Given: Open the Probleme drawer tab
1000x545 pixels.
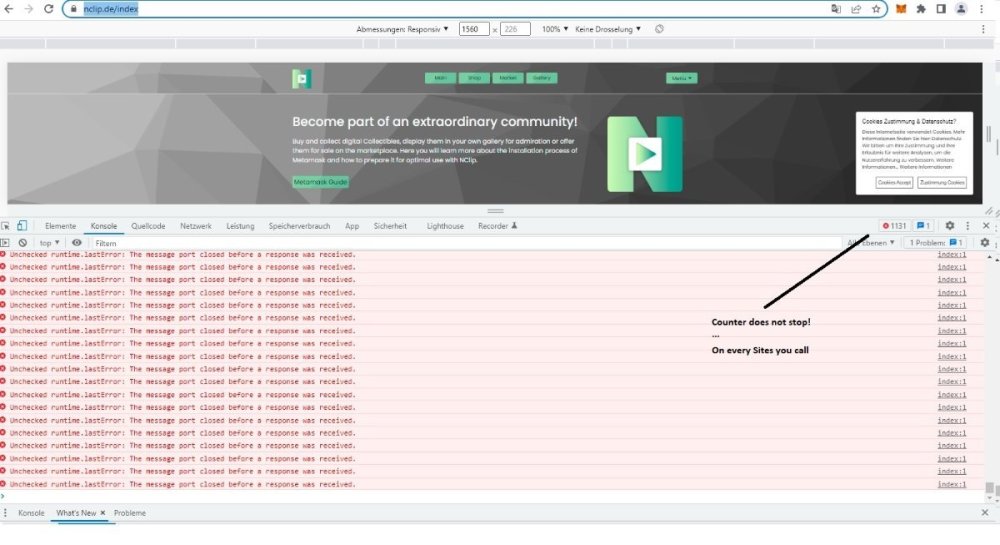Looking at the screenshot, I should tap(130, 513).
